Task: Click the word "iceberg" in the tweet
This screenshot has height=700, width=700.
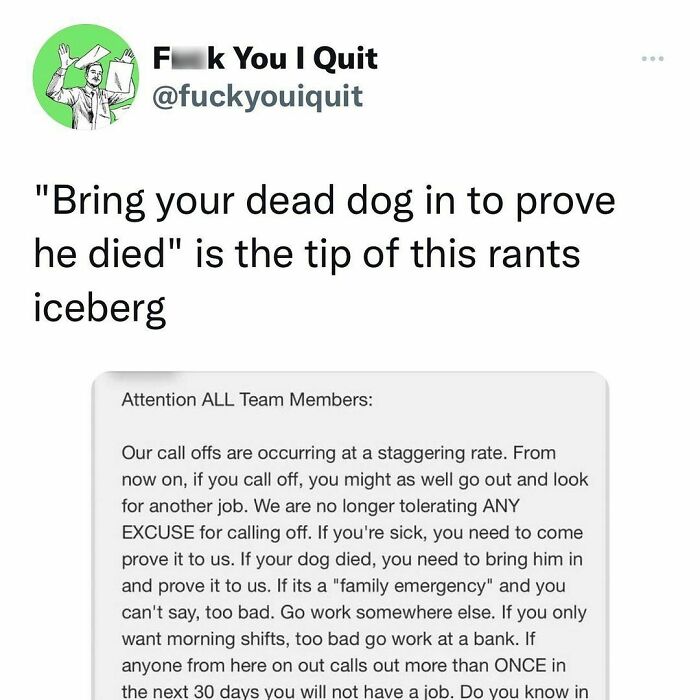Action: click(99, 310)
